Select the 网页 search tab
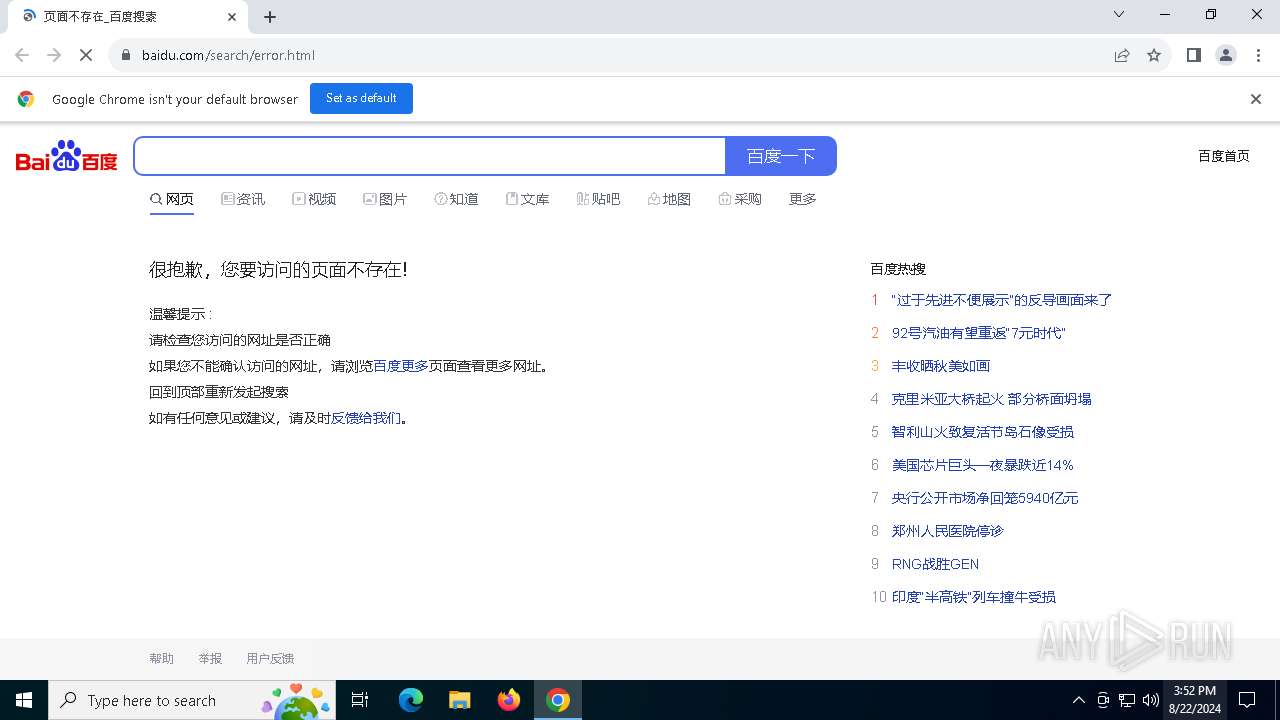Viewport: 1280px width, 720px height. pyautogui.click(x=172, y=199)
